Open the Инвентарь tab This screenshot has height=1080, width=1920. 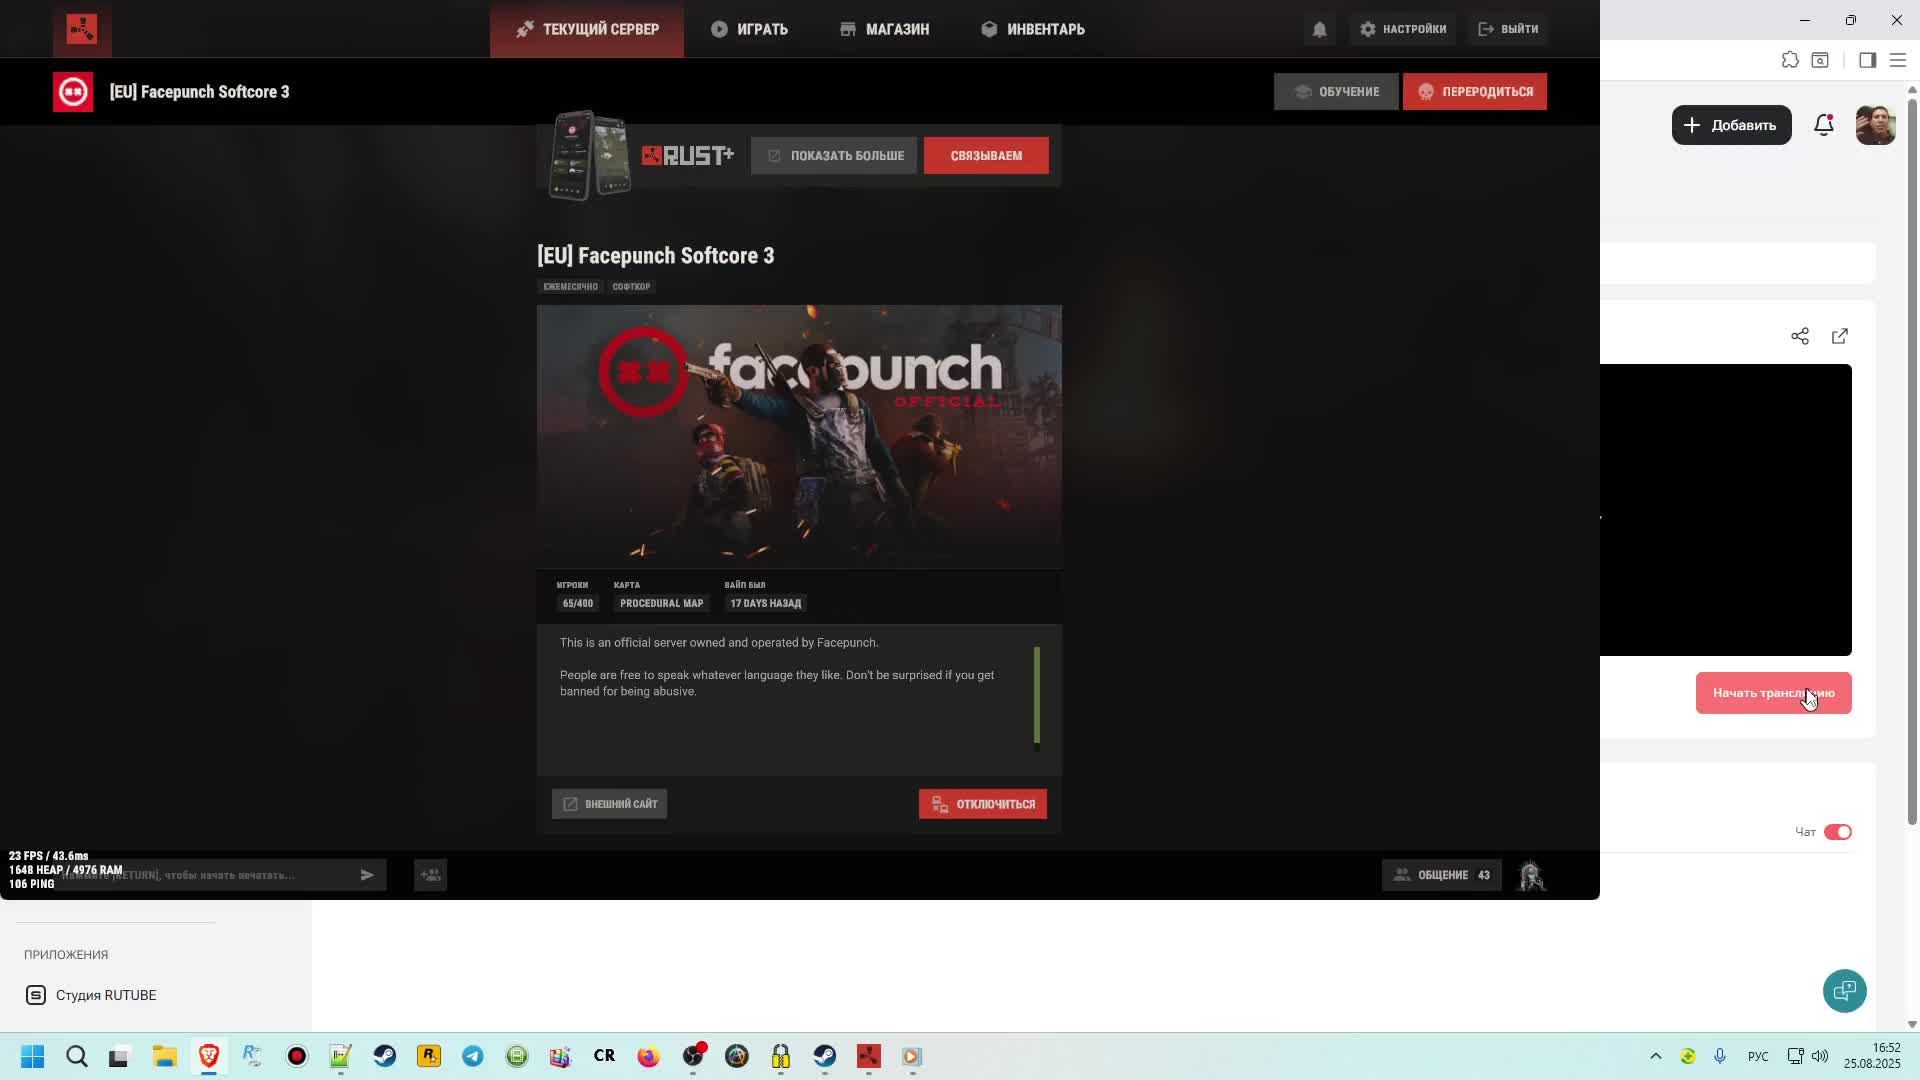pos(1032,29)
